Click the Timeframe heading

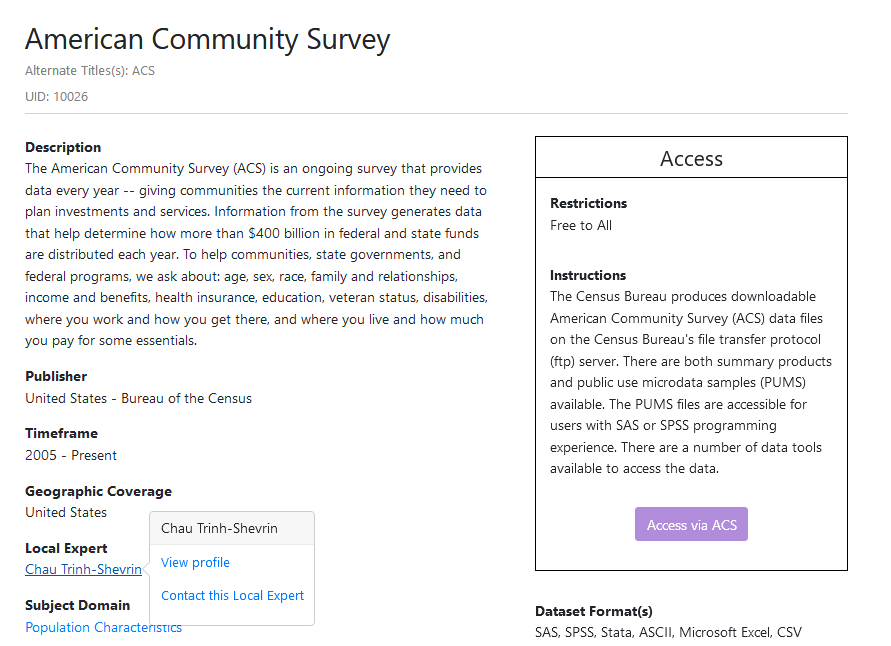[61, 433]
